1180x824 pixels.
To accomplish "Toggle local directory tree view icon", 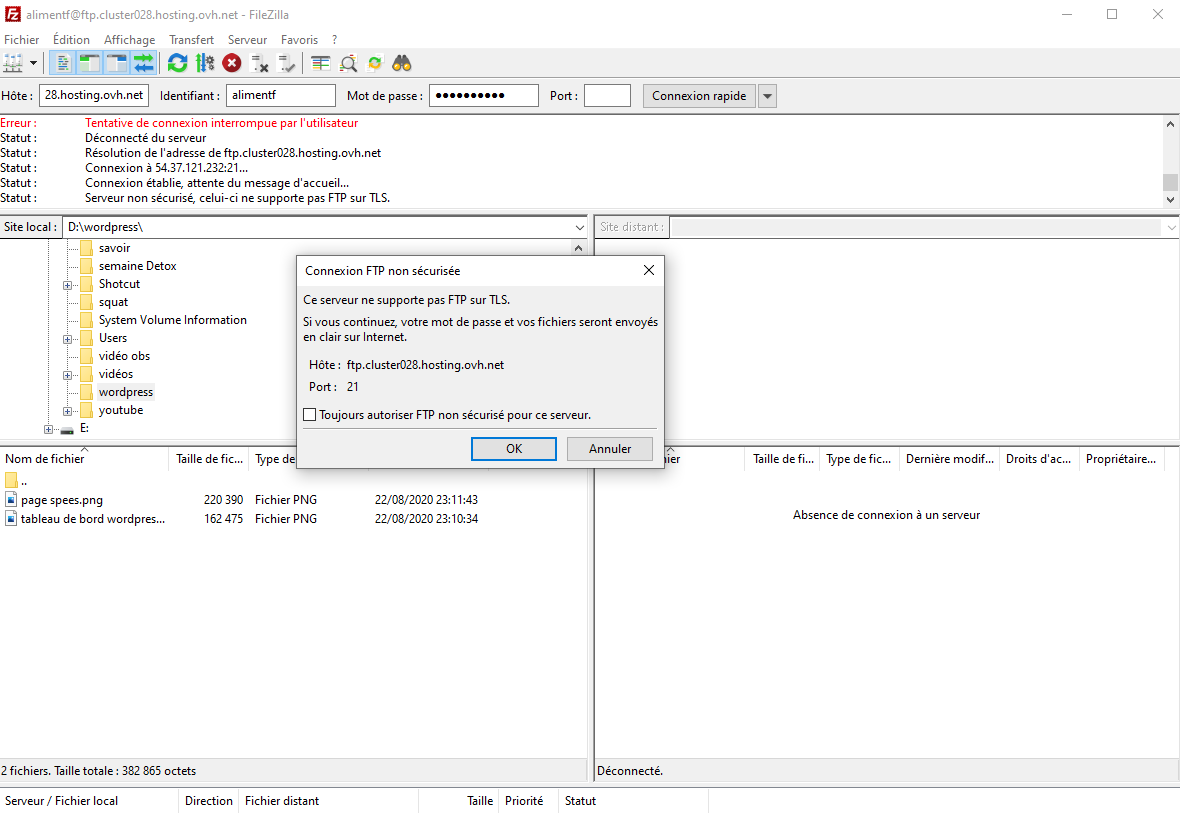I will [x=90, y=63].
